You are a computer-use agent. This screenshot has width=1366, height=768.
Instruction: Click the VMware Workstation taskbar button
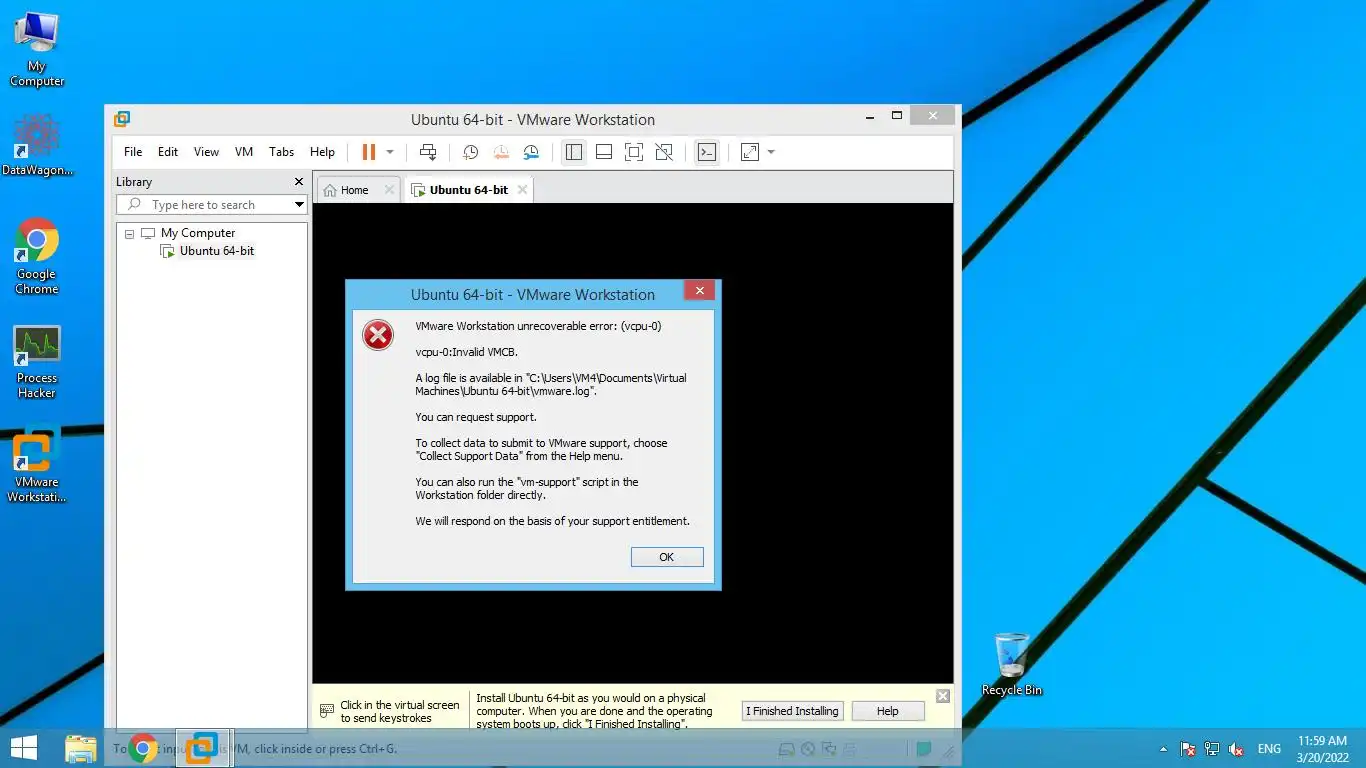tap(204, 748)
